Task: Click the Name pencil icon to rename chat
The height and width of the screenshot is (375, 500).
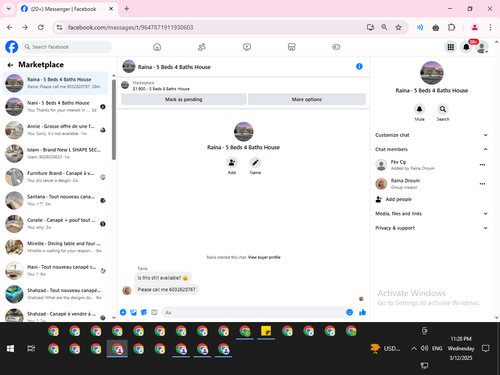Action: pos(255,163)
